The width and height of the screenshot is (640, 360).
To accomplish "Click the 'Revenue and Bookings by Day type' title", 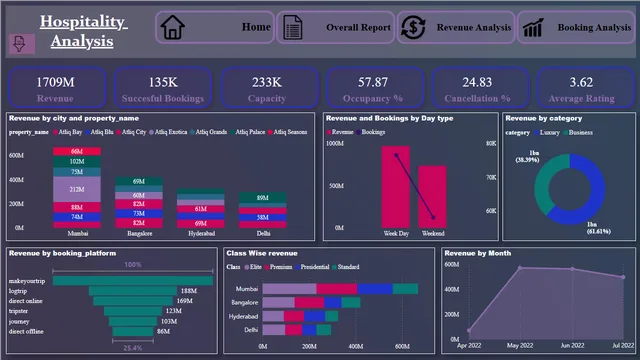I will pyautogui.click(x=389, y=118).
